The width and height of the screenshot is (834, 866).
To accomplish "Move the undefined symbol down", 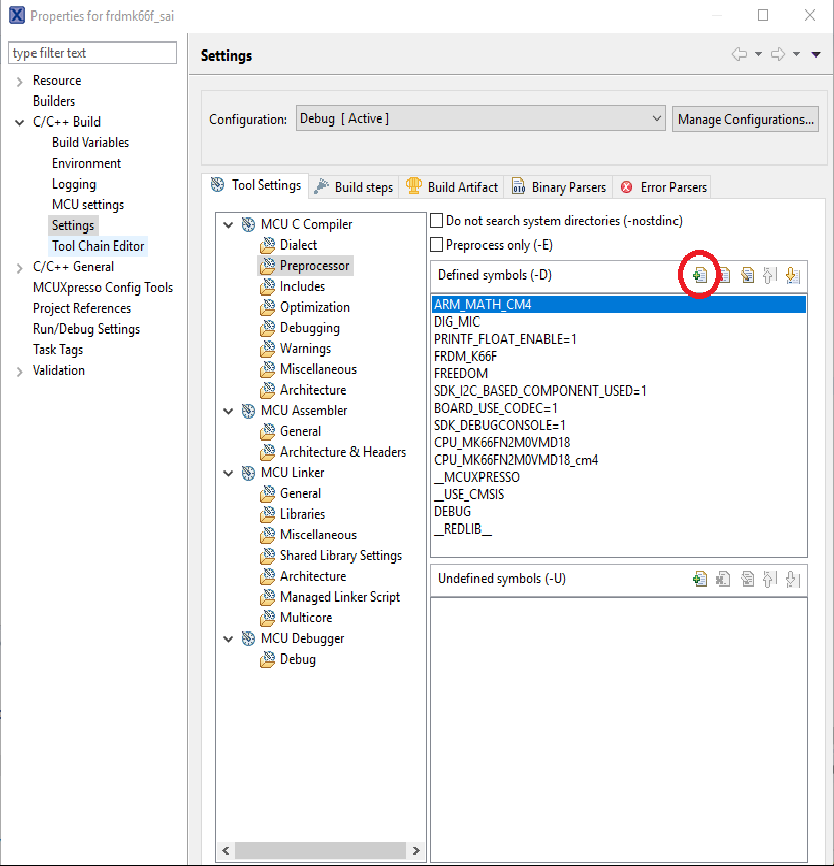I will 793,579.
